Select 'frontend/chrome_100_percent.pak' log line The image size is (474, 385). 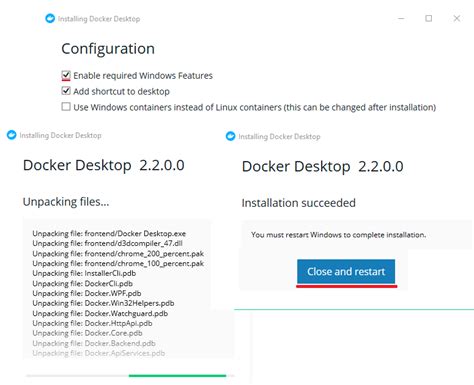click(118, 263)
